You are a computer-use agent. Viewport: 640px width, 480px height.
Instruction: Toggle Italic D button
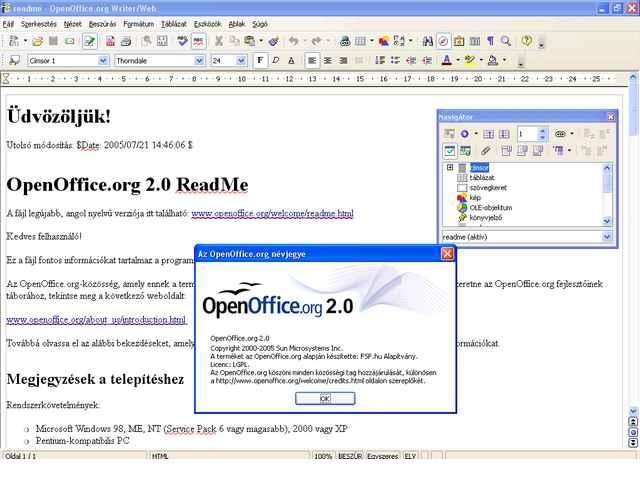[276, 61]
